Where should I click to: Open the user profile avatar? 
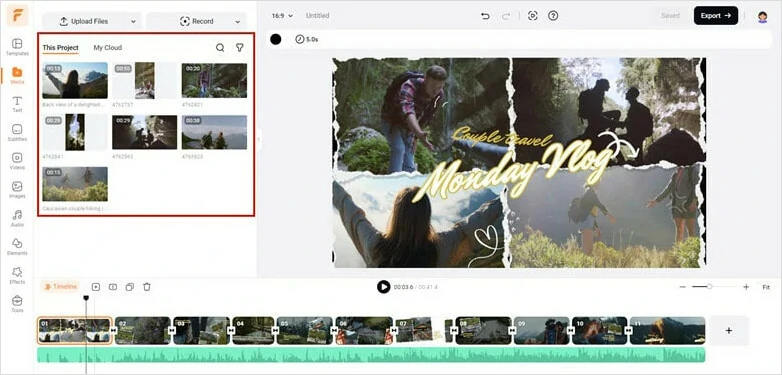[x=763, y=17]
